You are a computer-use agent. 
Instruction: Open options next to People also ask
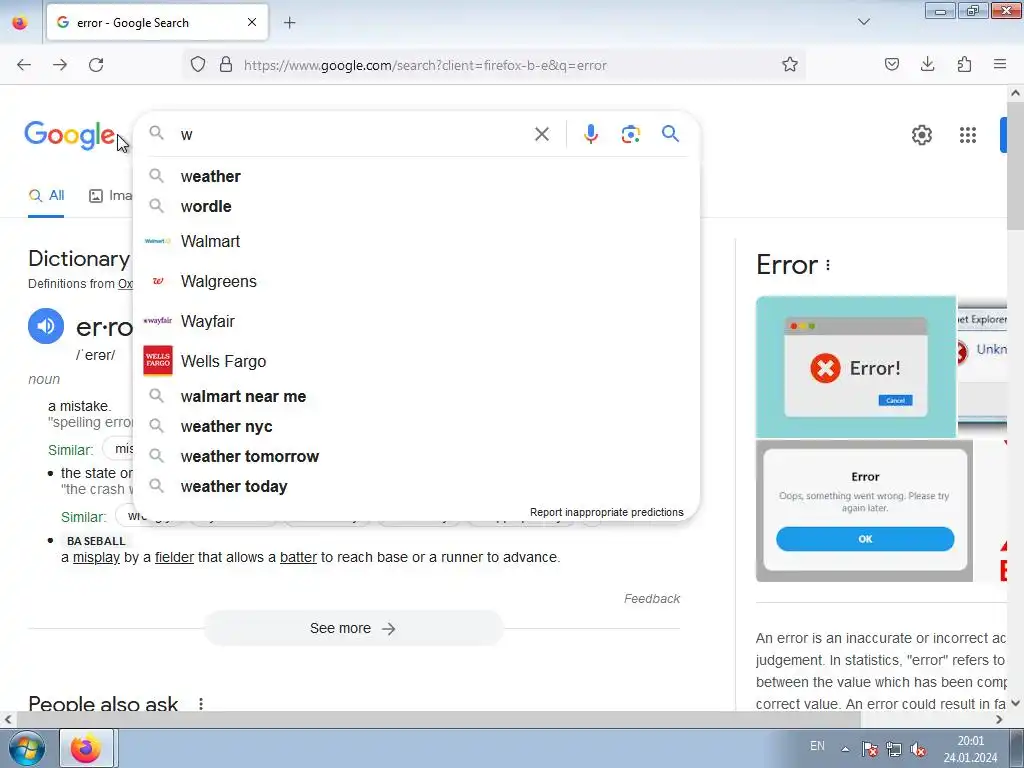point(201,704)
